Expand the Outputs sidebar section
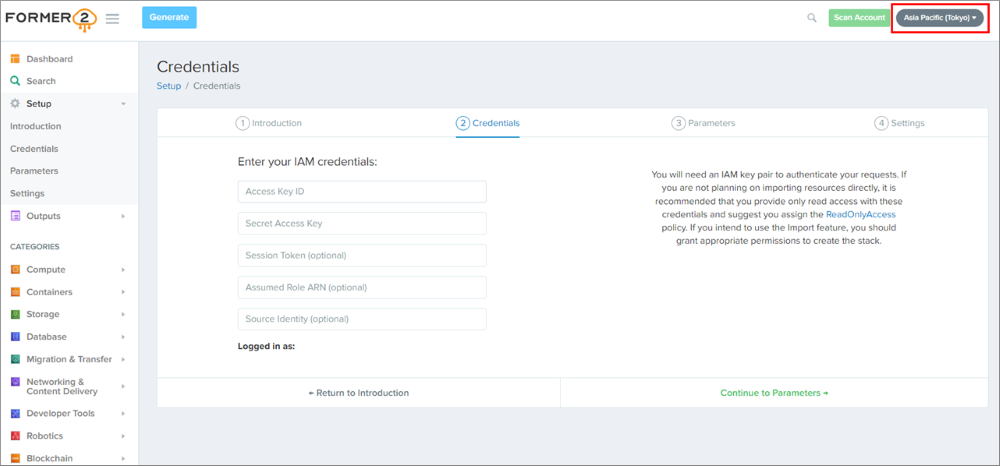 (123, 216)
